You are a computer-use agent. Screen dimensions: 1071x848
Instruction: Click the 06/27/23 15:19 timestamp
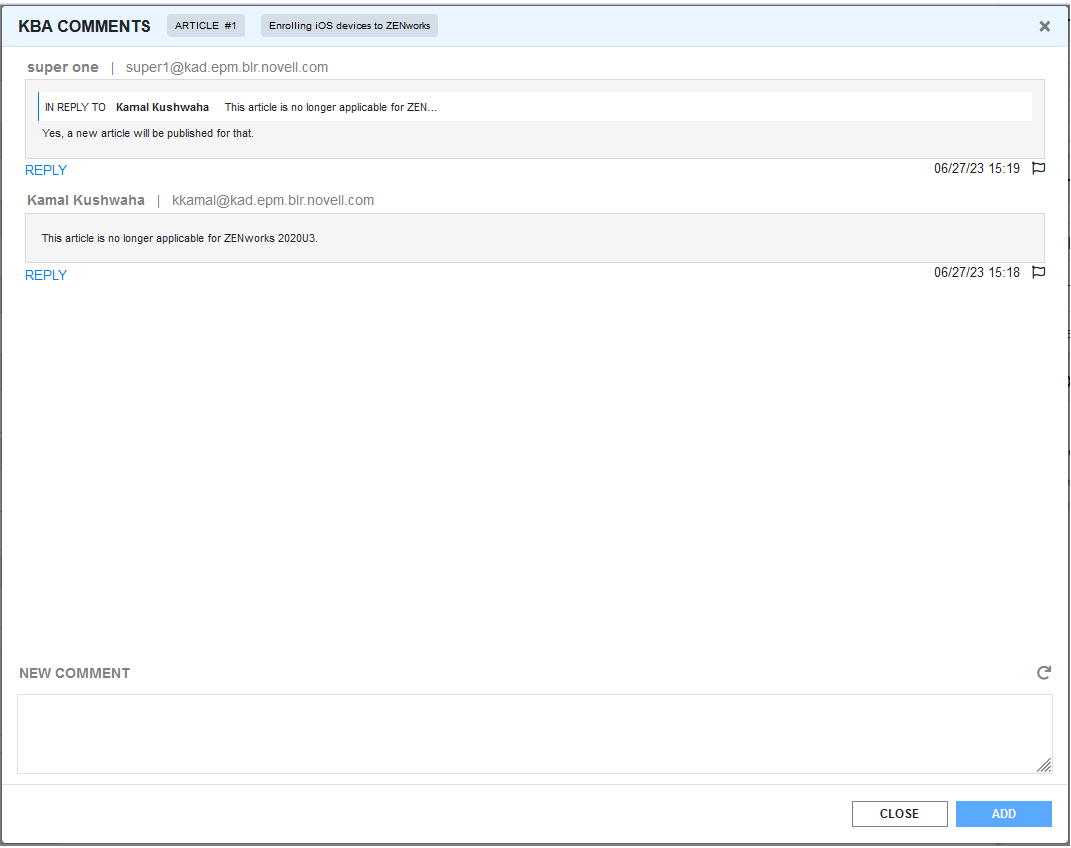977,168
